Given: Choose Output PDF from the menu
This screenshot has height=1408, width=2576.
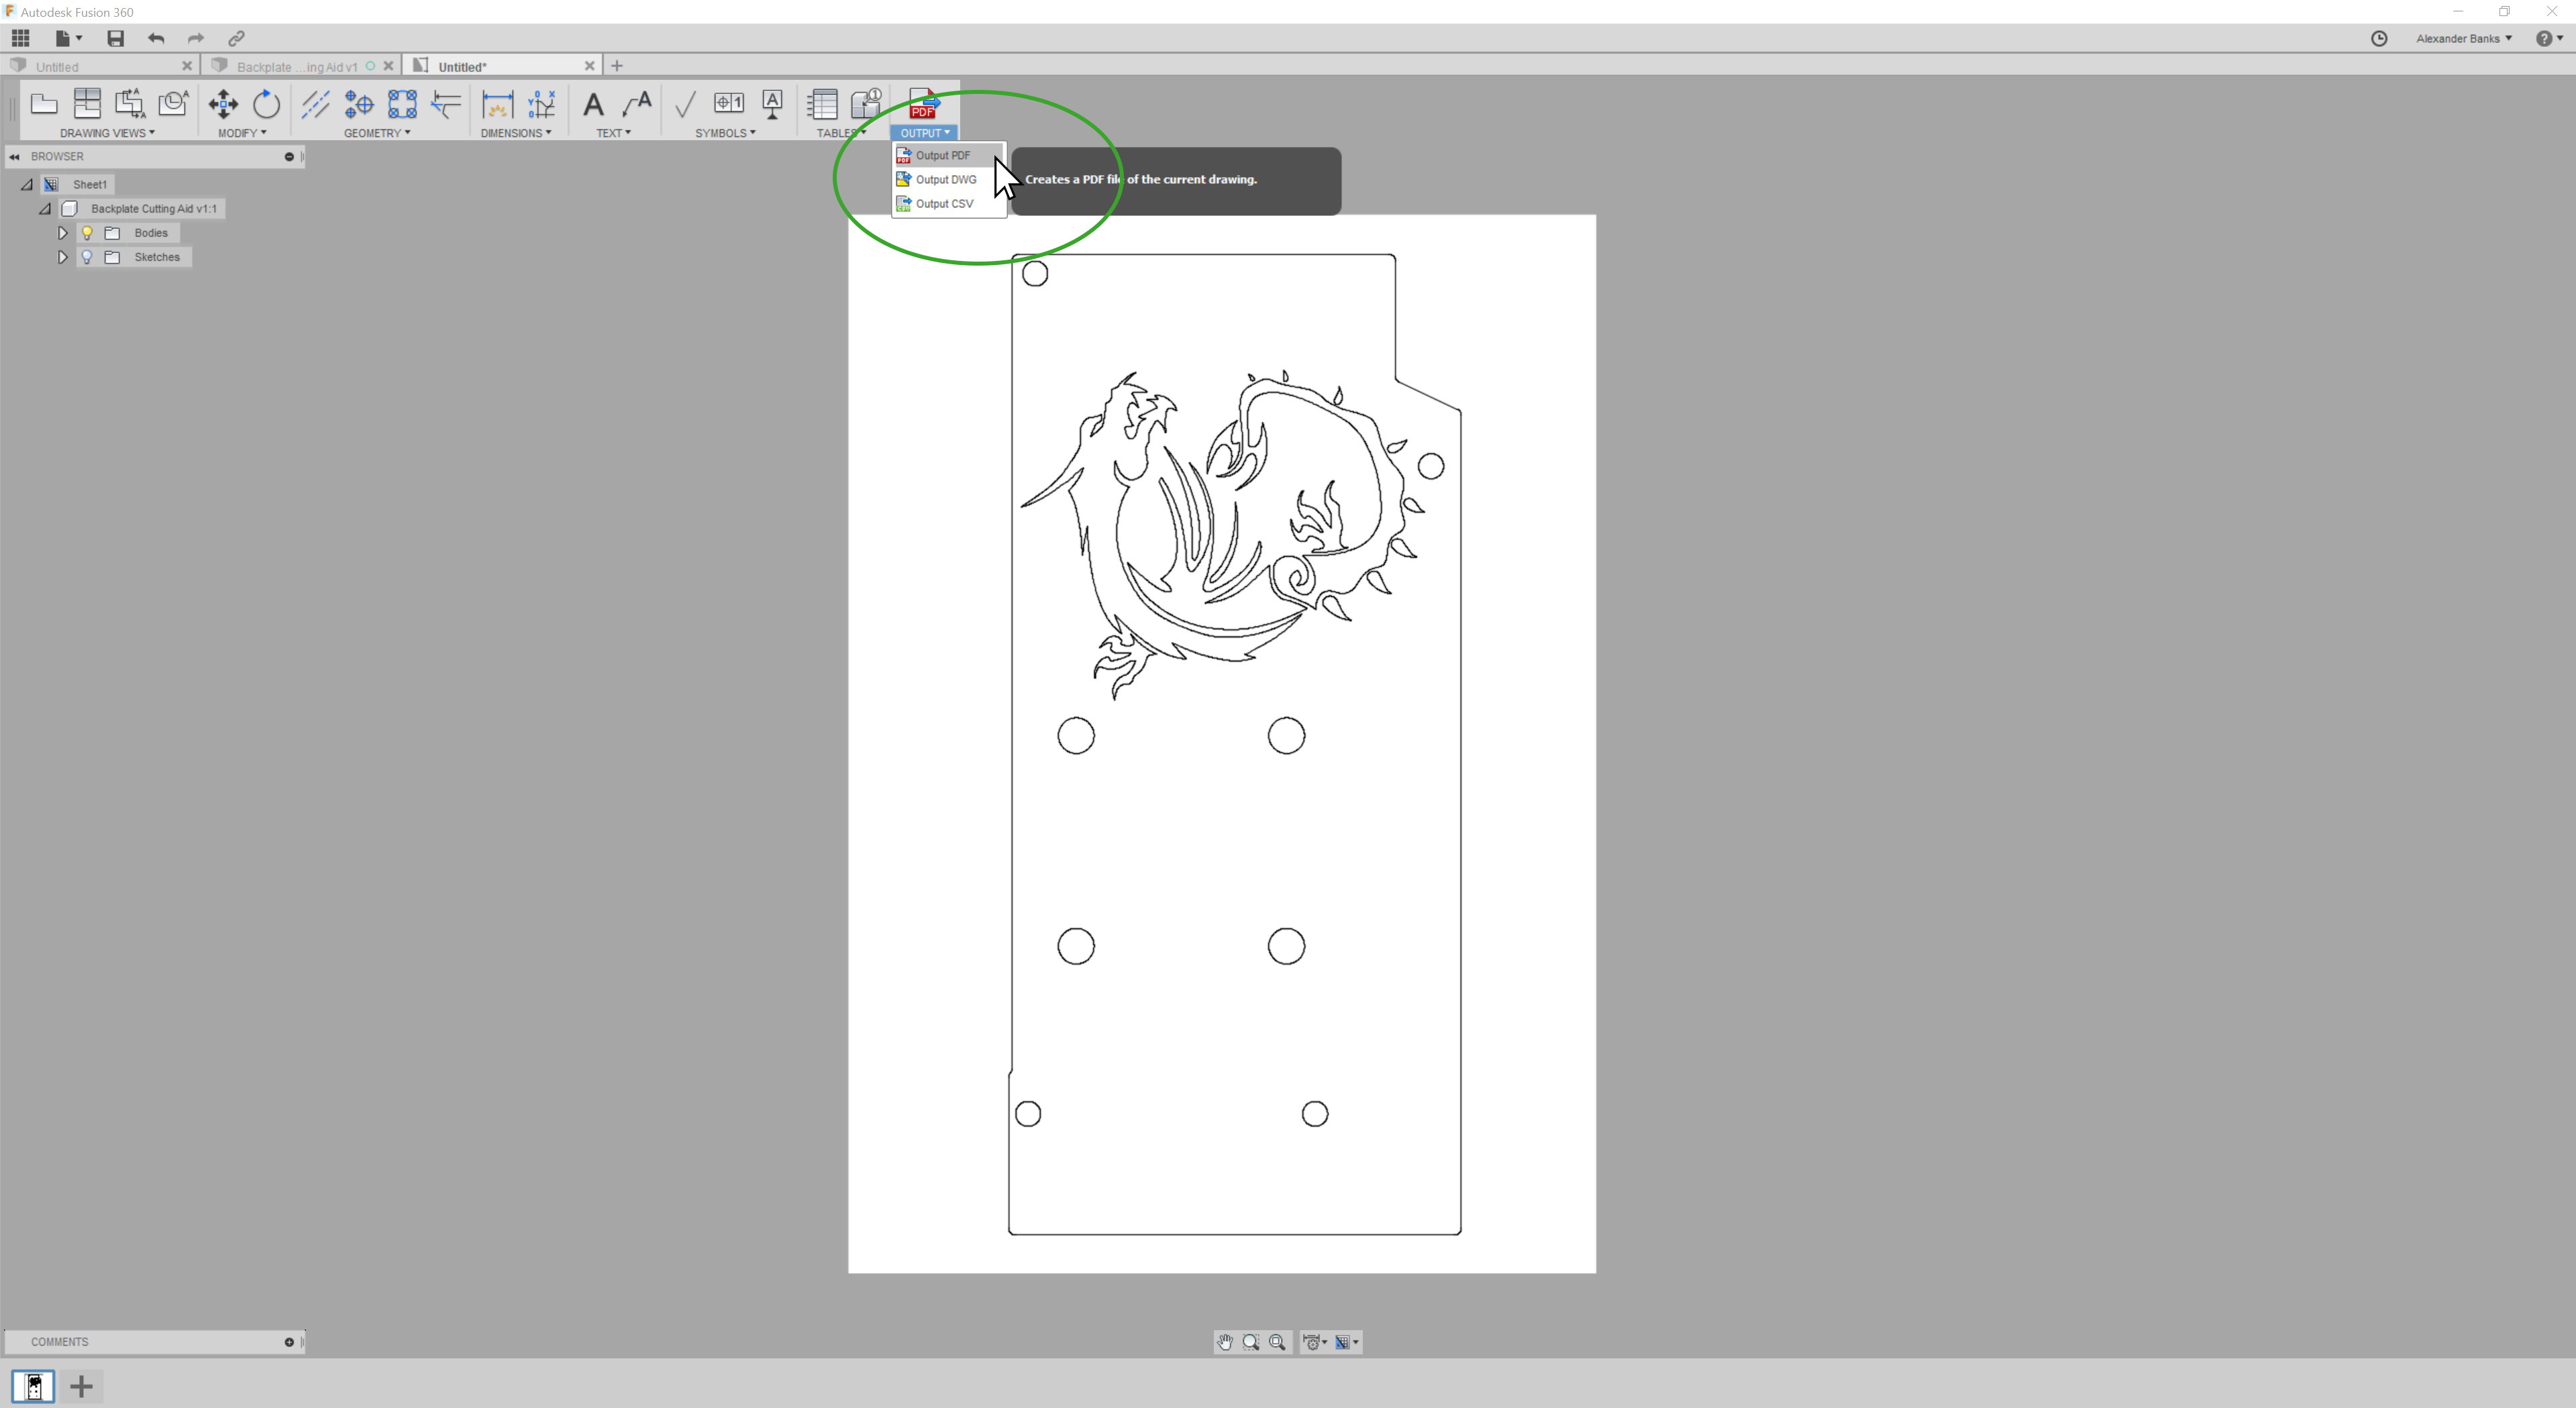Looking at the screenshot, I should 949,155.
